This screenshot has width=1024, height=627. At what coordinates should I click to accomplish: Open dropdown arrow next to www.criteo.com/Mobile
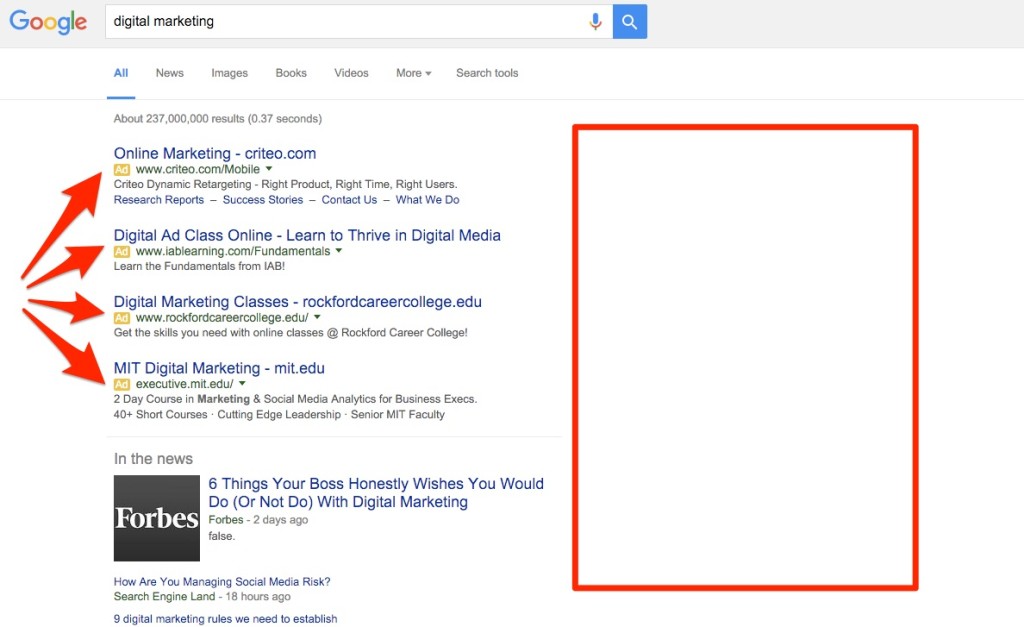pos(269,170)
